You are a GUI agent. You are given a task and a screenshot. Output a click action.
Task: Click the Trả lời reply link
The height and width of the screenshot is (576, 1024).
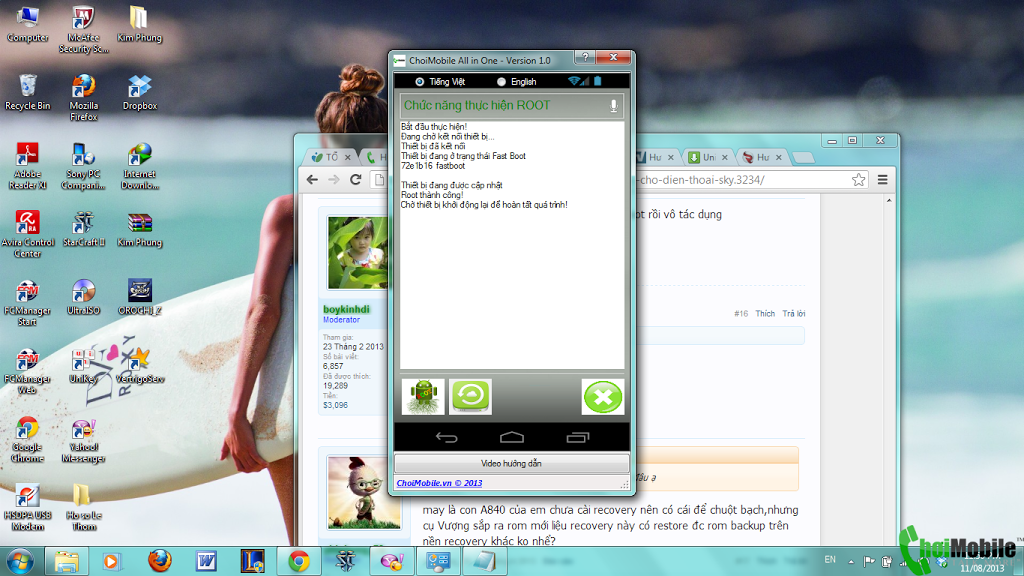pos(793,313)
